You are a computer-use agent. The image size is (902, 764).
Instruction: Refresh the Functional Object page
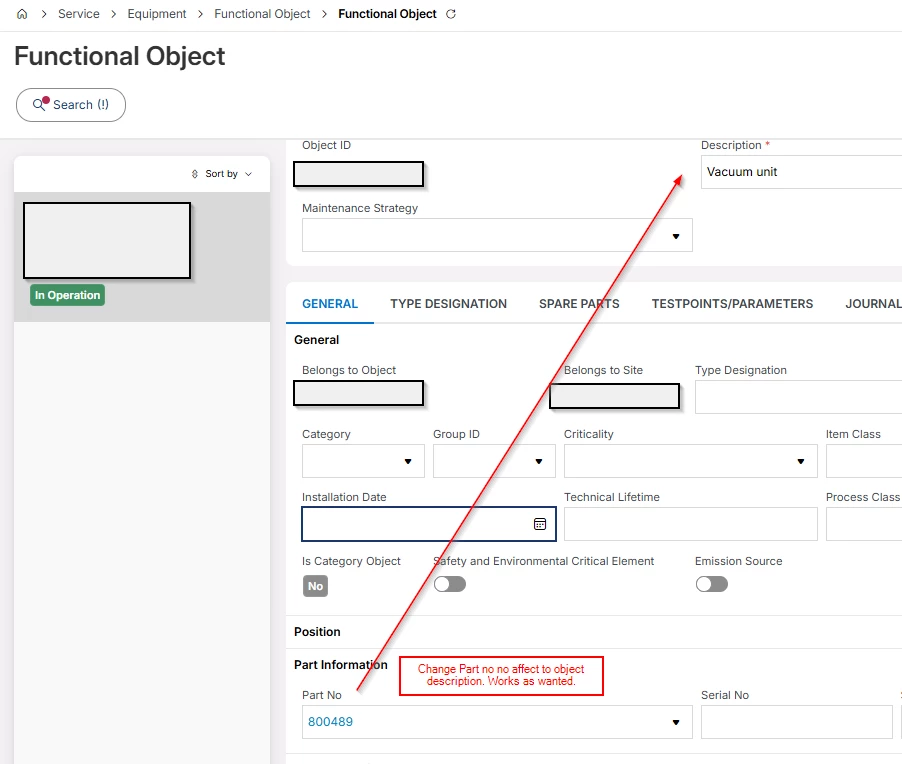(x=451, y=14)
